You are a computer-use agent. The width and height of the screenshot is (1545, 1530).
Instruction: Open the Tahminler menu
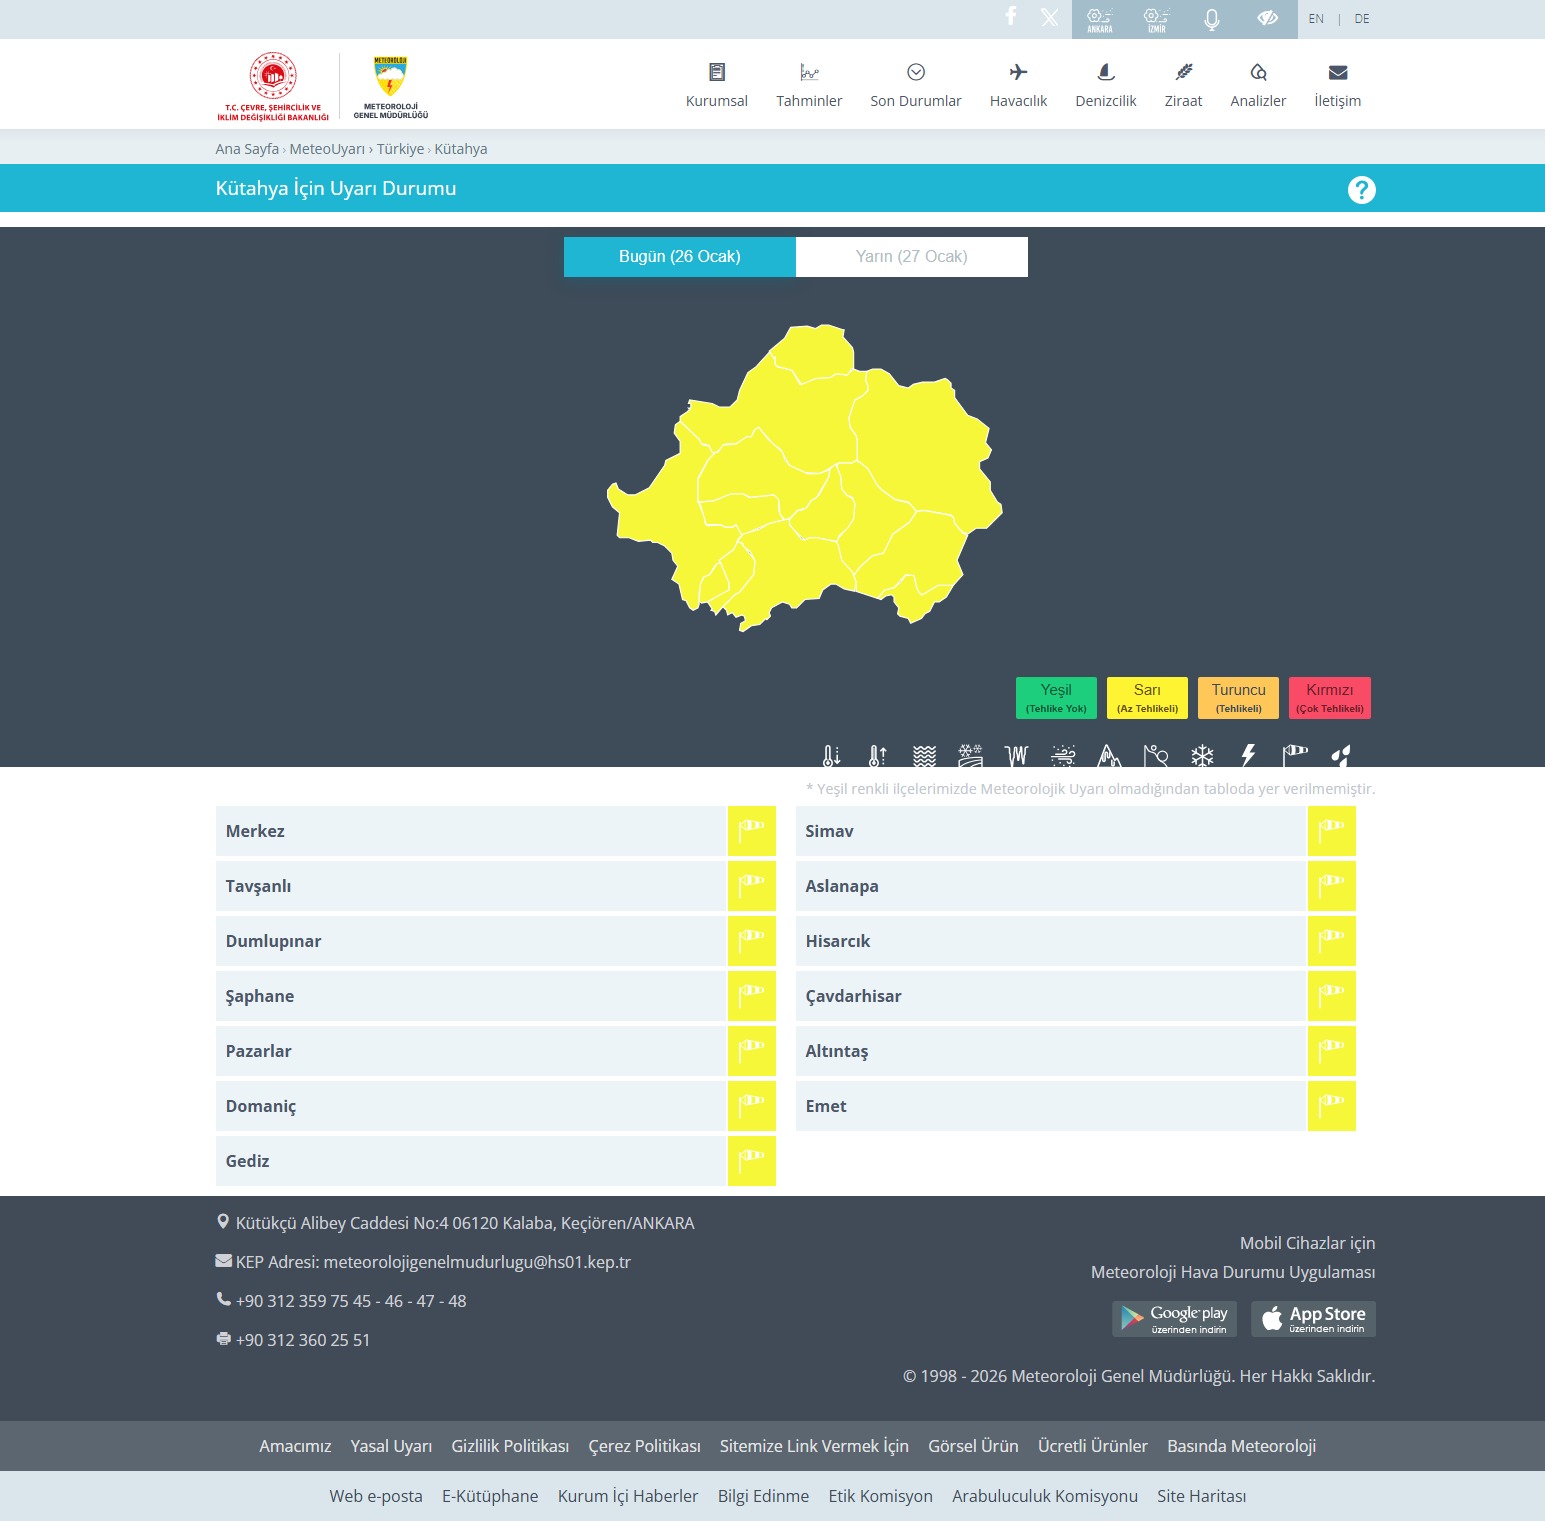pos(809,85)
